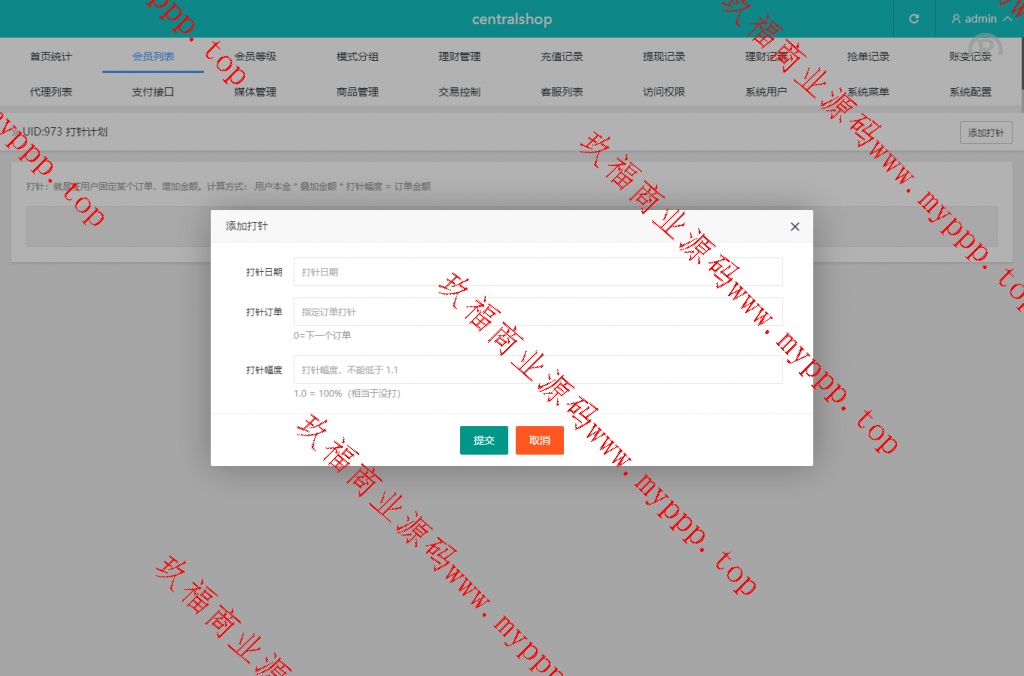Image resolution: width=1024 pixels, height=676 pixels.
Task: Click the 打针订单 order input field
Action: pos(538,312)
